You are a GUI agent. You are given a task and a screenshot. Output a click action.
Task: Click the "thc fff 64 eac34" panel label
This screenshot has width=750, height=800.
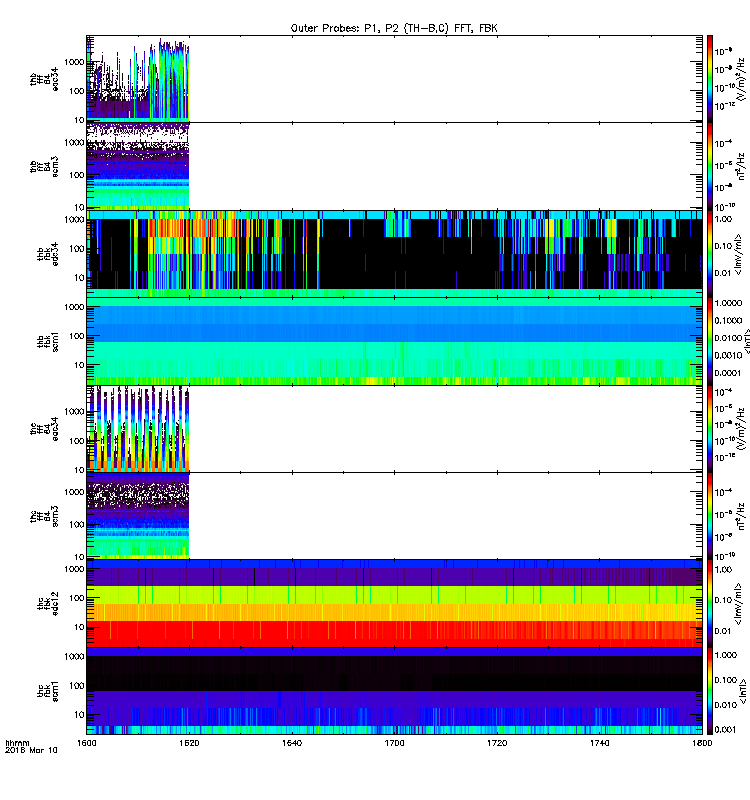(x=44, y=429)
